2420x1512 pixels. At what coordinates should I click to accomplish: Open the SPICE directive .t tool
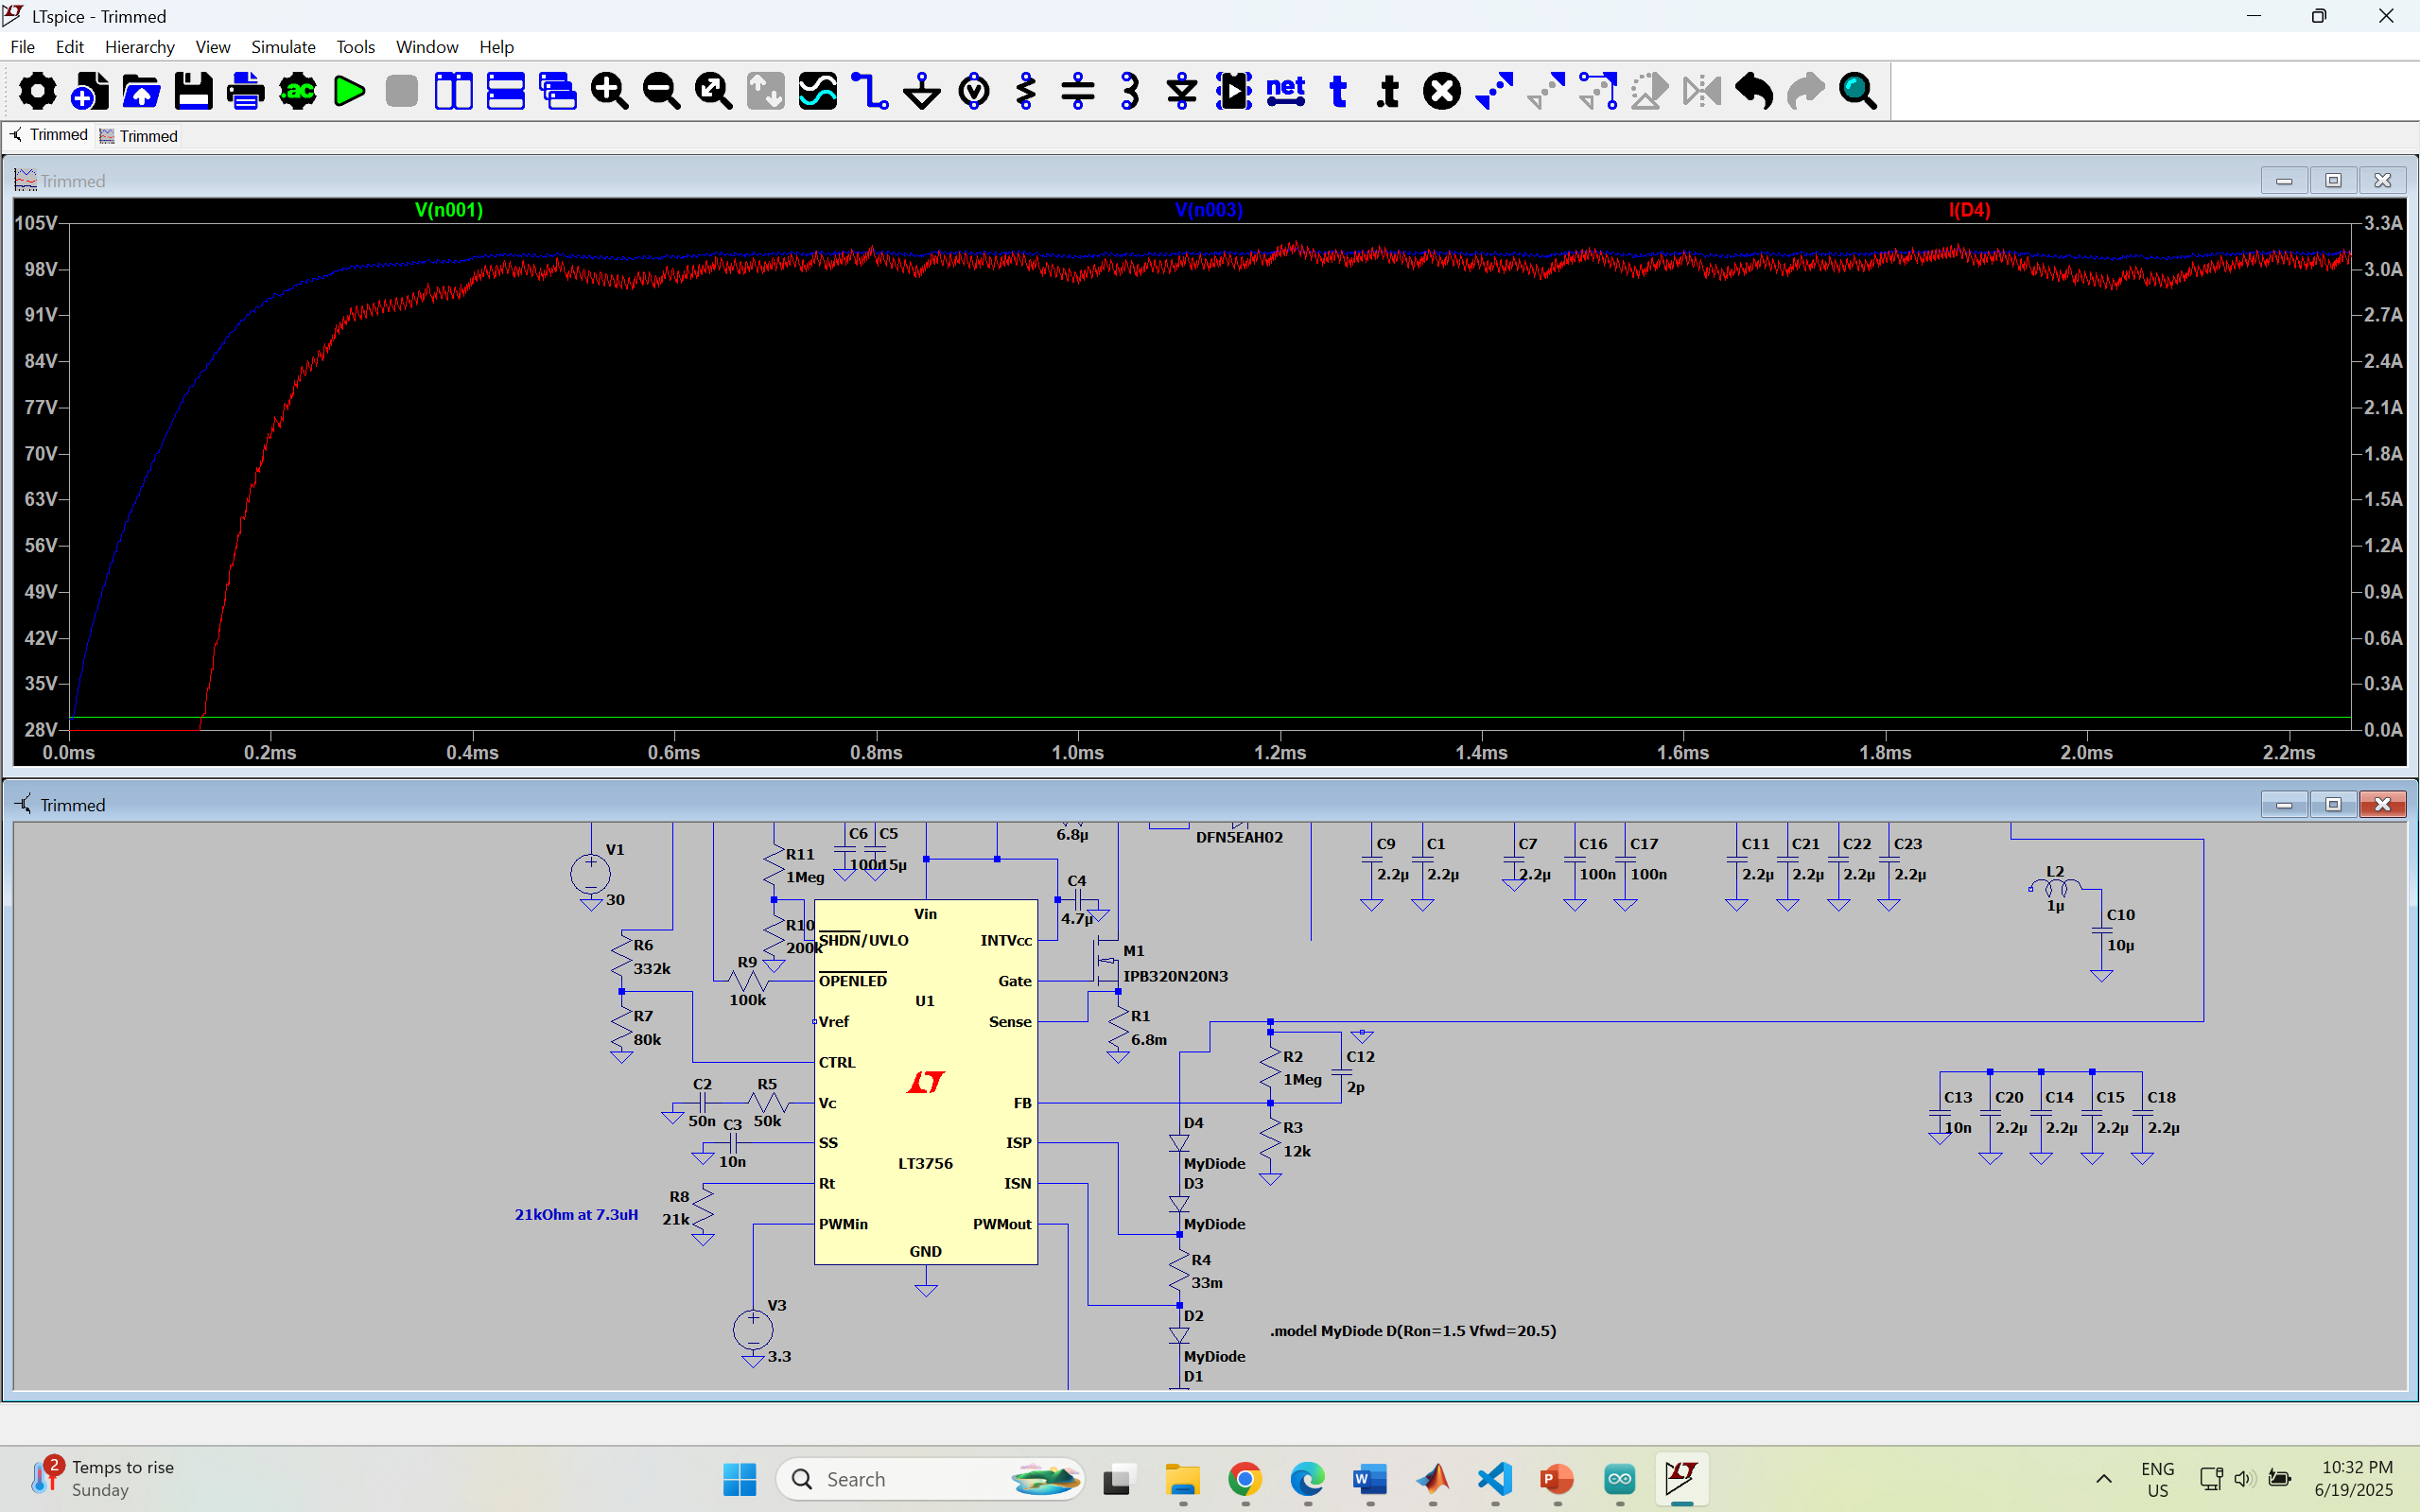[x=1389, y=92]
